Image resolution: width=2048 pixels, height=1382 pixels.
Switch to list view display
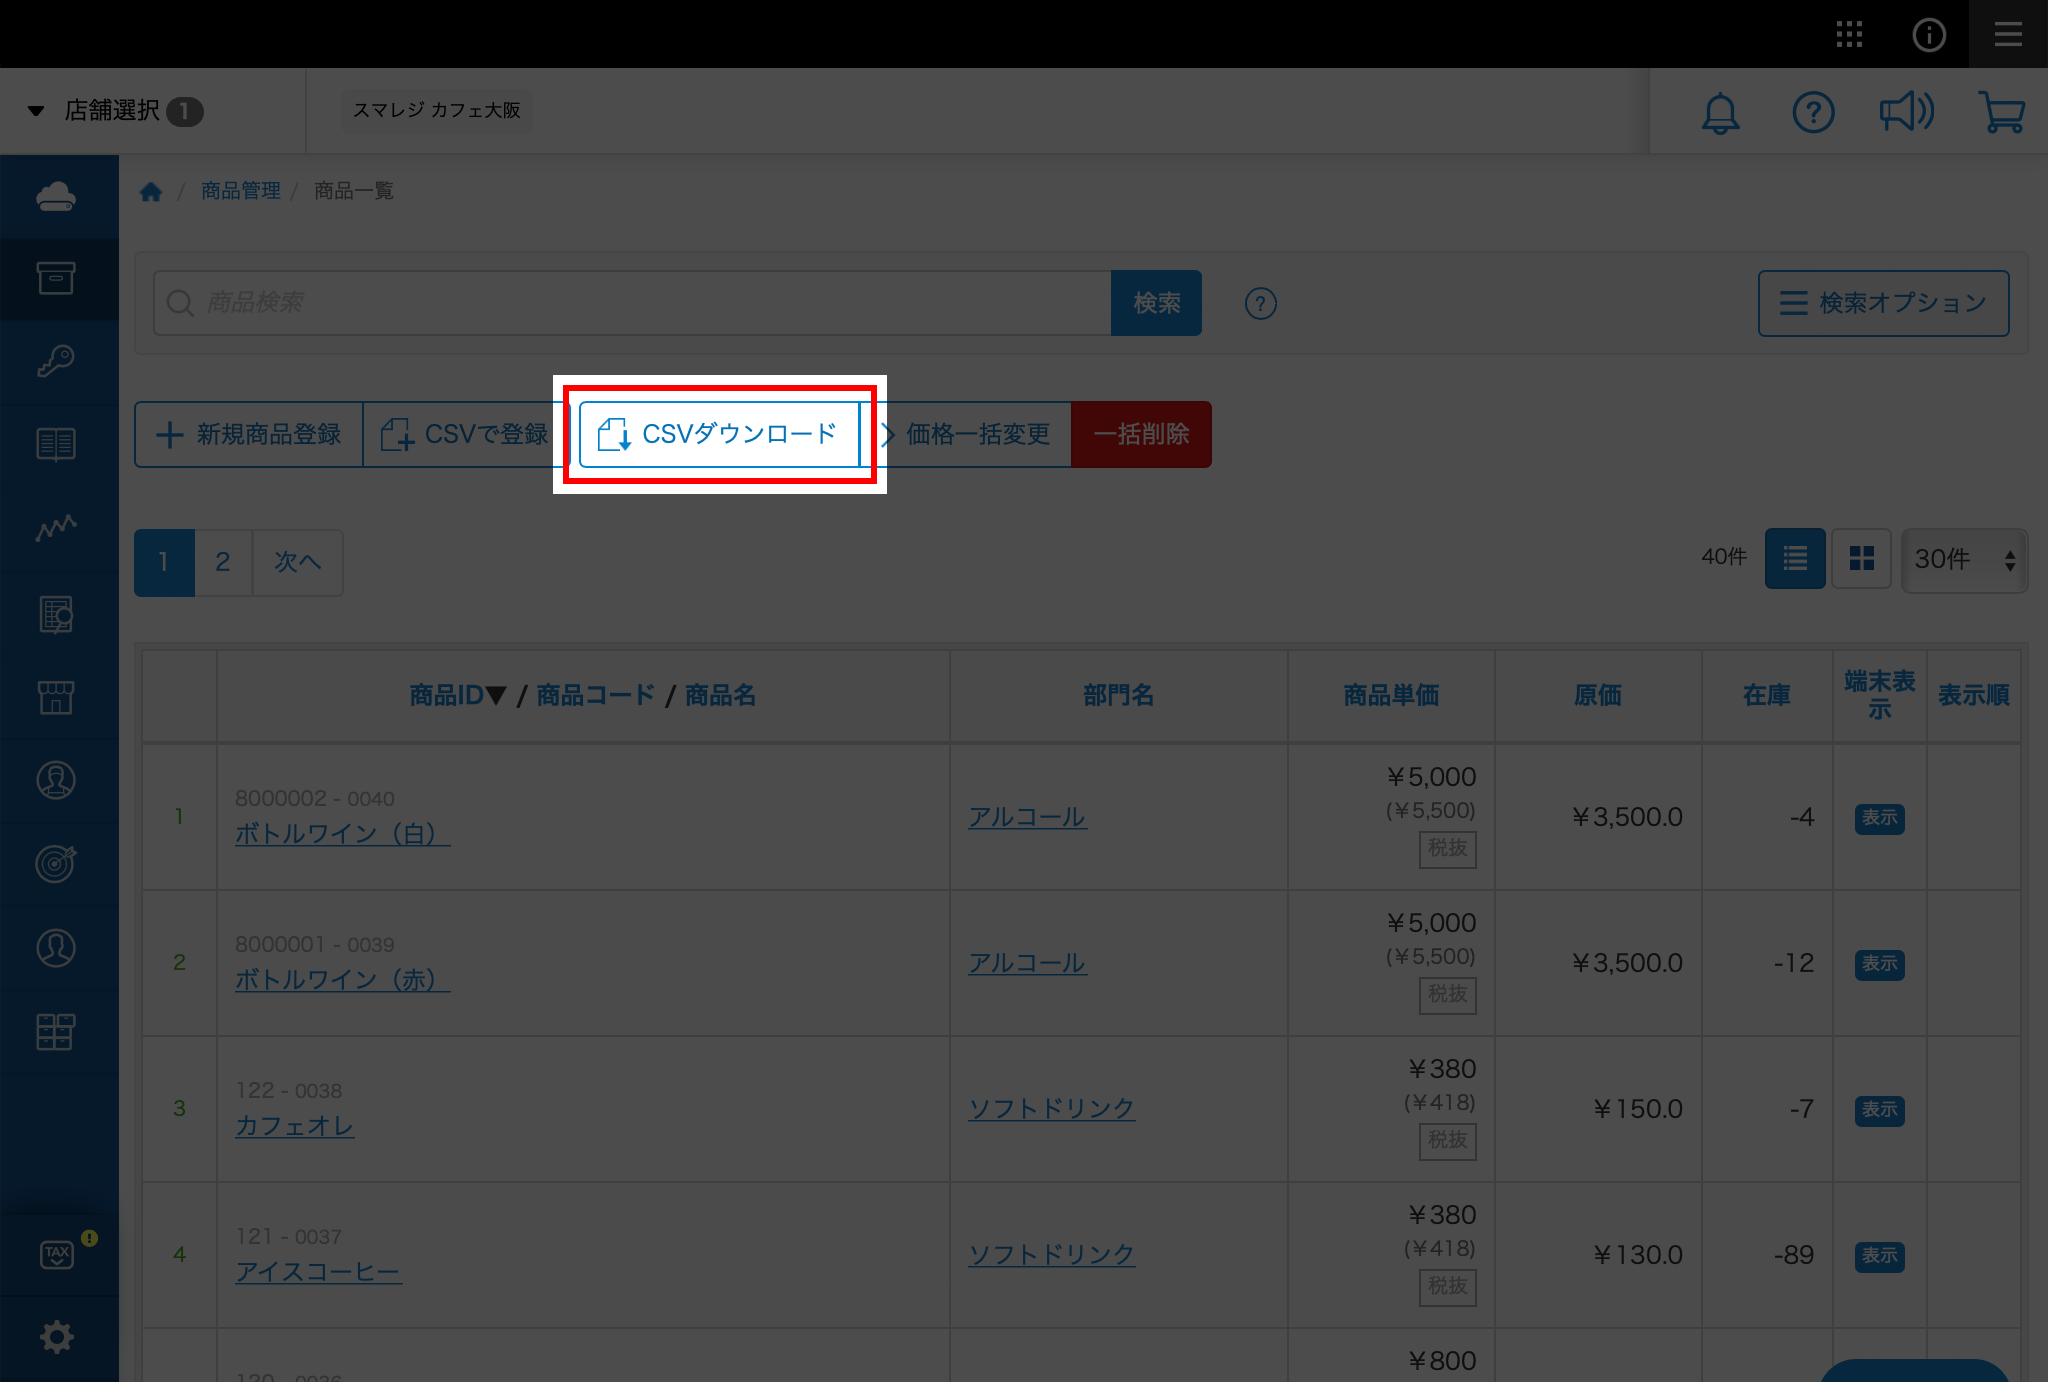coord(1795,558)
